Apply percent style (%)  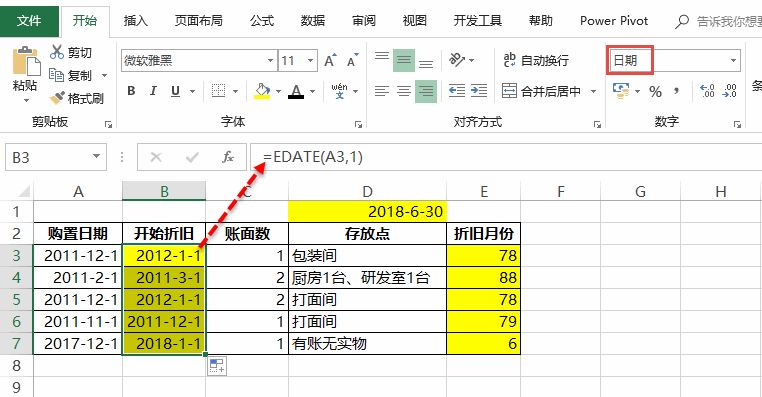[655, 91]
